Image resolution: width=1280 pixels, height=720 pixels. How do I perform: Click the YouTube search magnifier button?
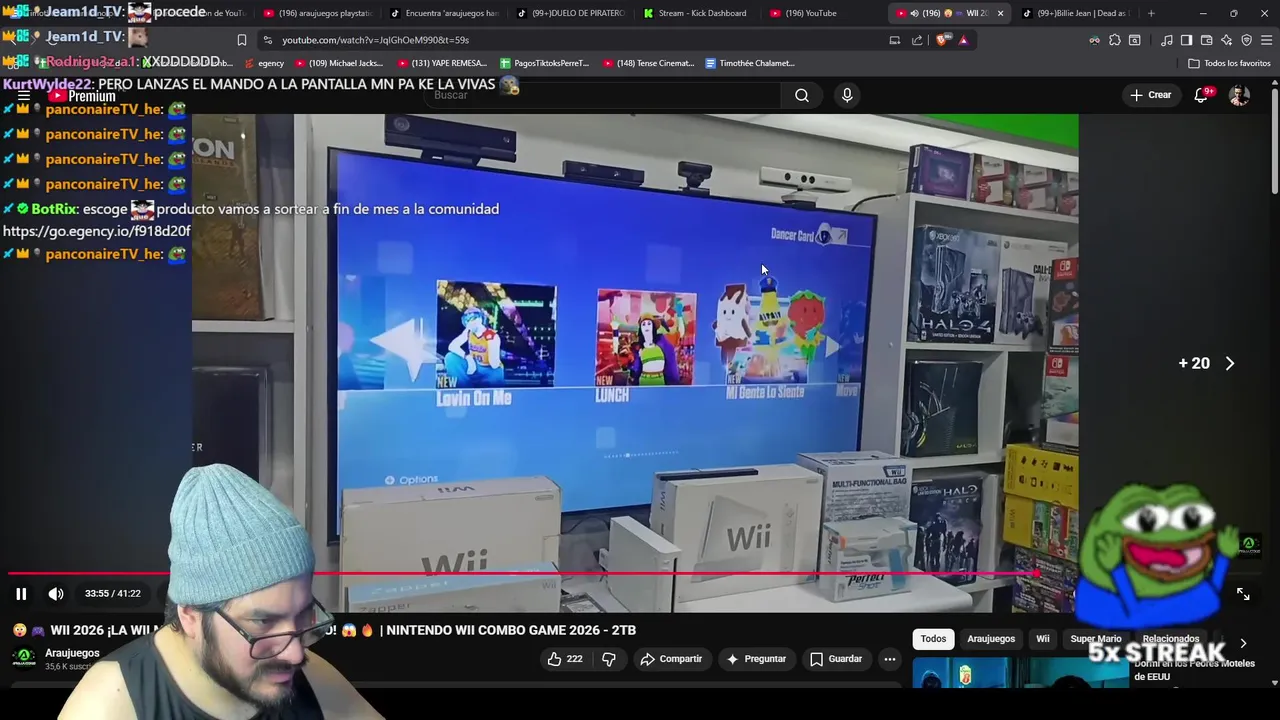(x=802, y=95)
